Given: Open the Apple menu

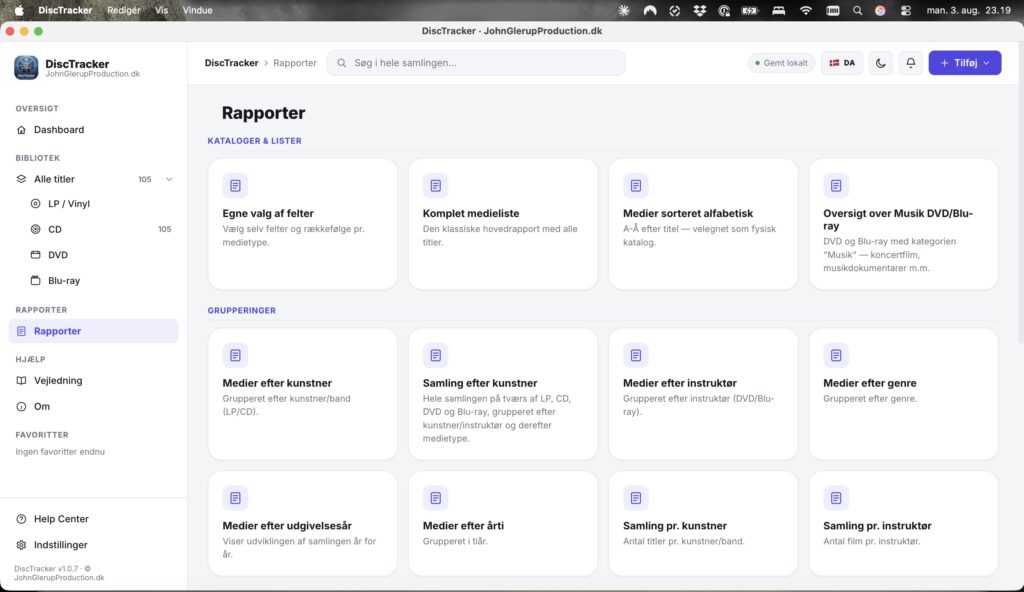Looking at the screenshot, I should click(x=19, y=10).
